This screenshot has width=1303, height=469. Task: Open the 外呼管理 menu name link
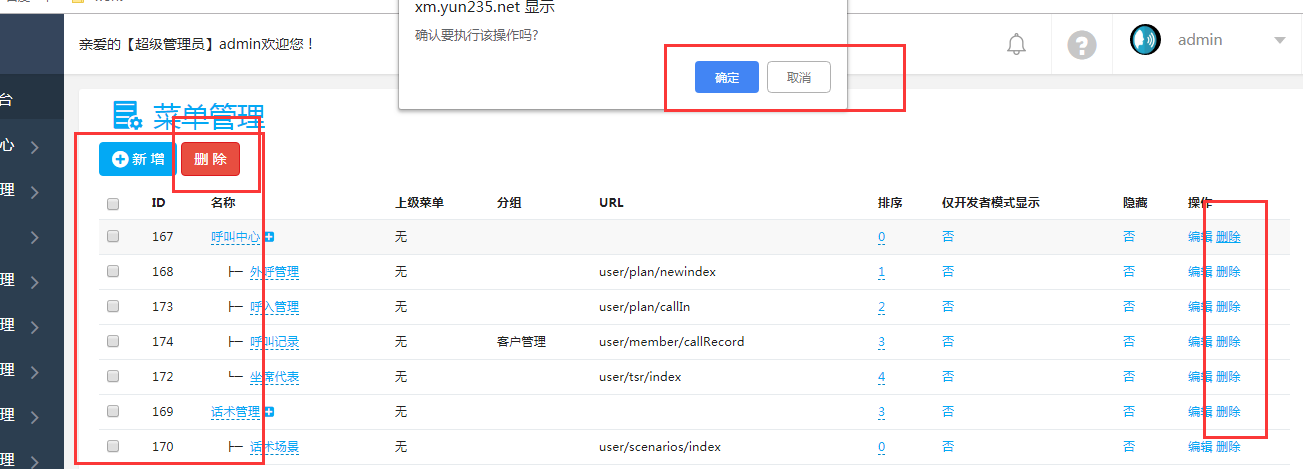pyautogui.click(x=274, y=272)
